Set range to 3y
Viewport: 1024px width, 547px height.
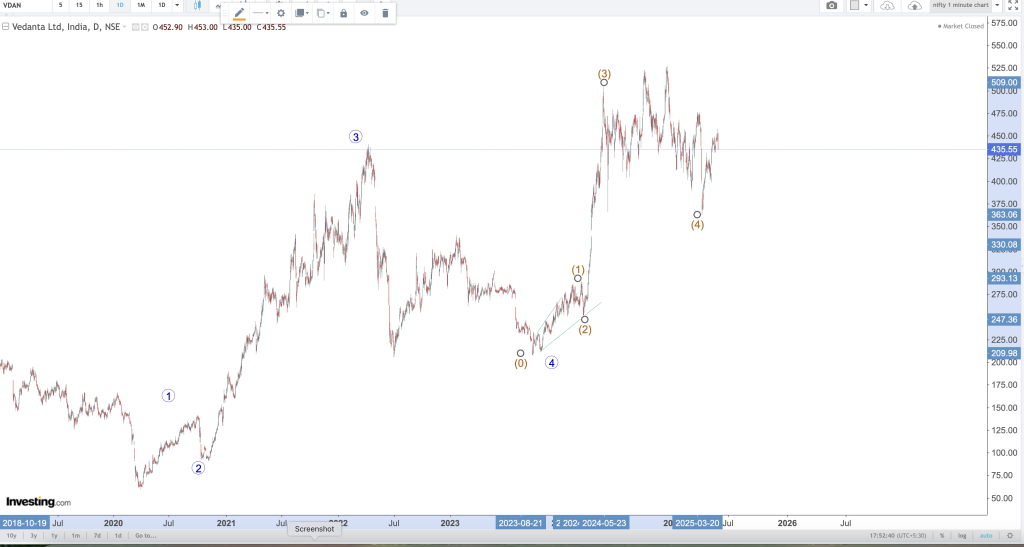[x=33, y=535]
